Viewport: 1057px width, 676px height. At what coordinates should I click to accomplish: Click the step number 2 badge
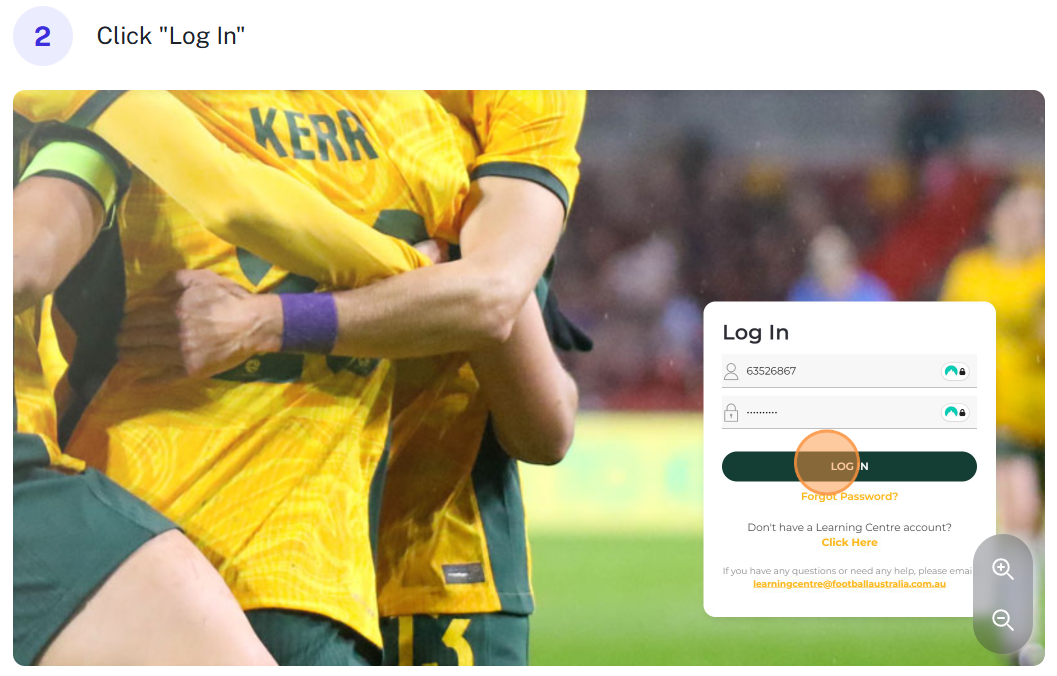tap(42, 36)
